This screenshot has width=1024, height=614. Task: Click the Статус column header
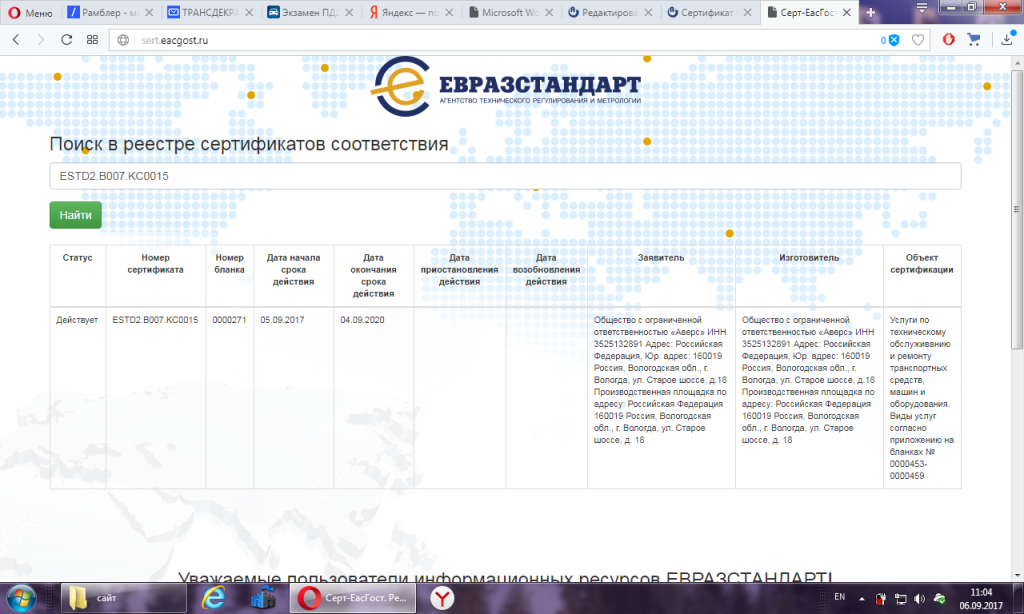point(77,258)
